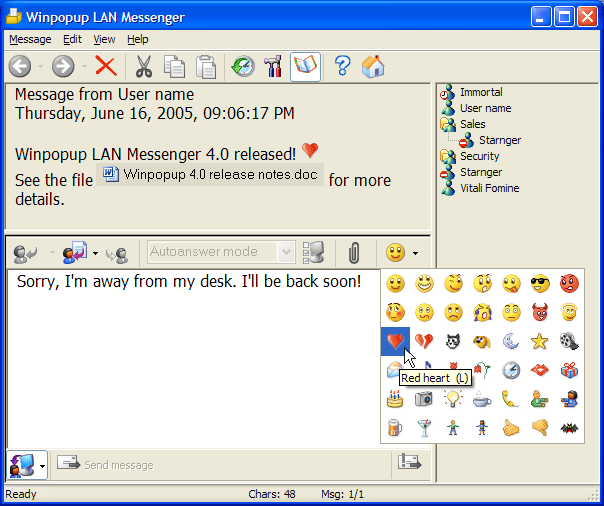604x506 pixels.
Task: Insert the angry red face emoticon
Action: (x=569, y=284)
